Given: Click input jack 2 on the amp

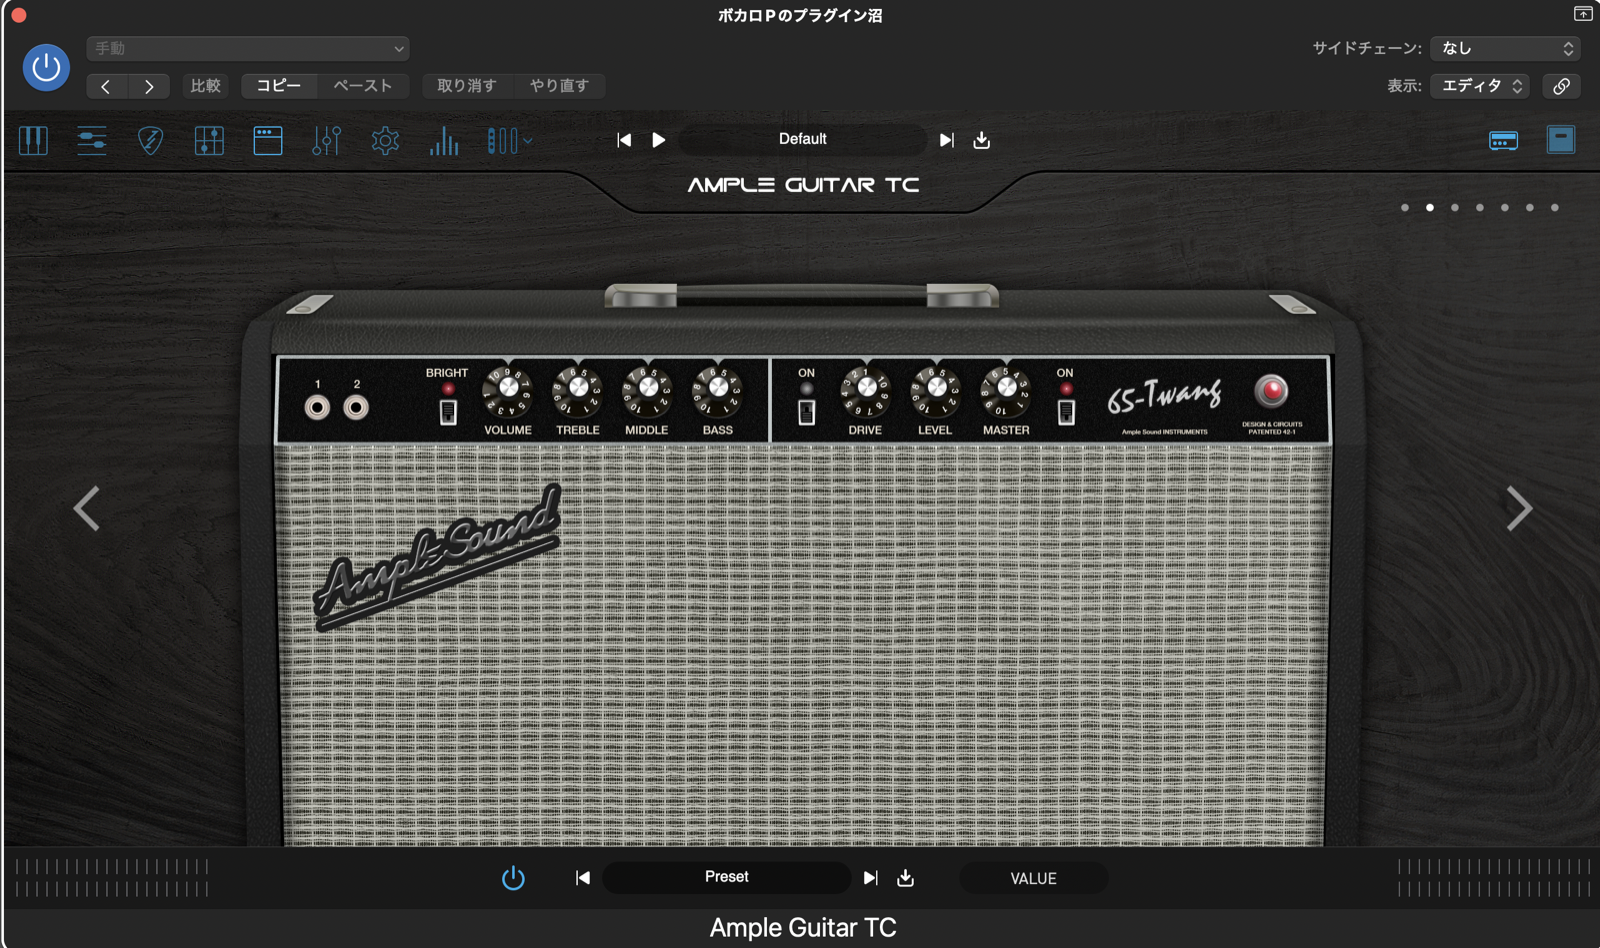Looking at the screenshot, I should 356,407.
